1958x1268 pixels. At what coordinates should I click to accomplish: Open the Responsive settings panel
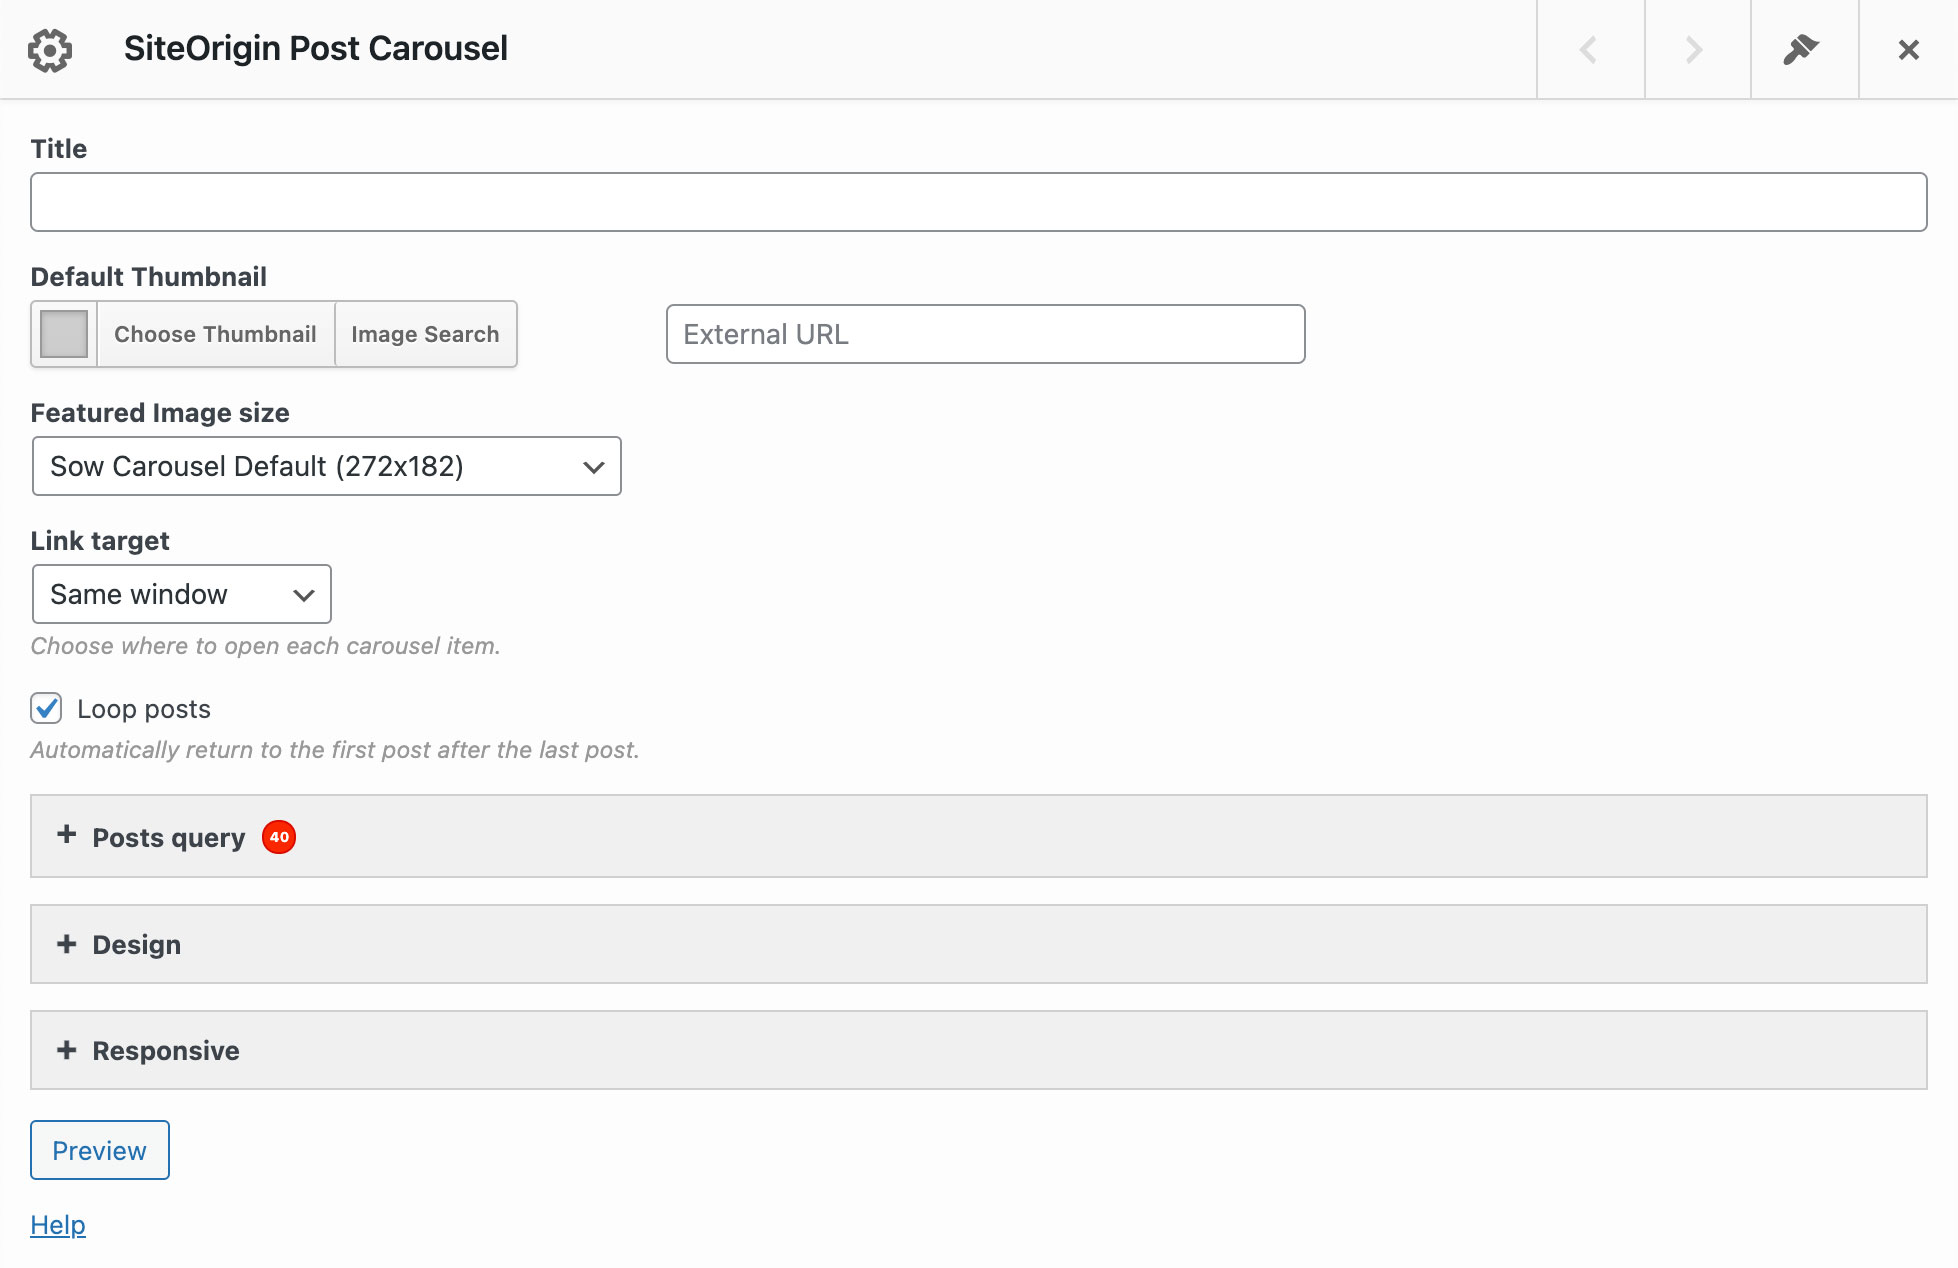tap(164, 1050)
